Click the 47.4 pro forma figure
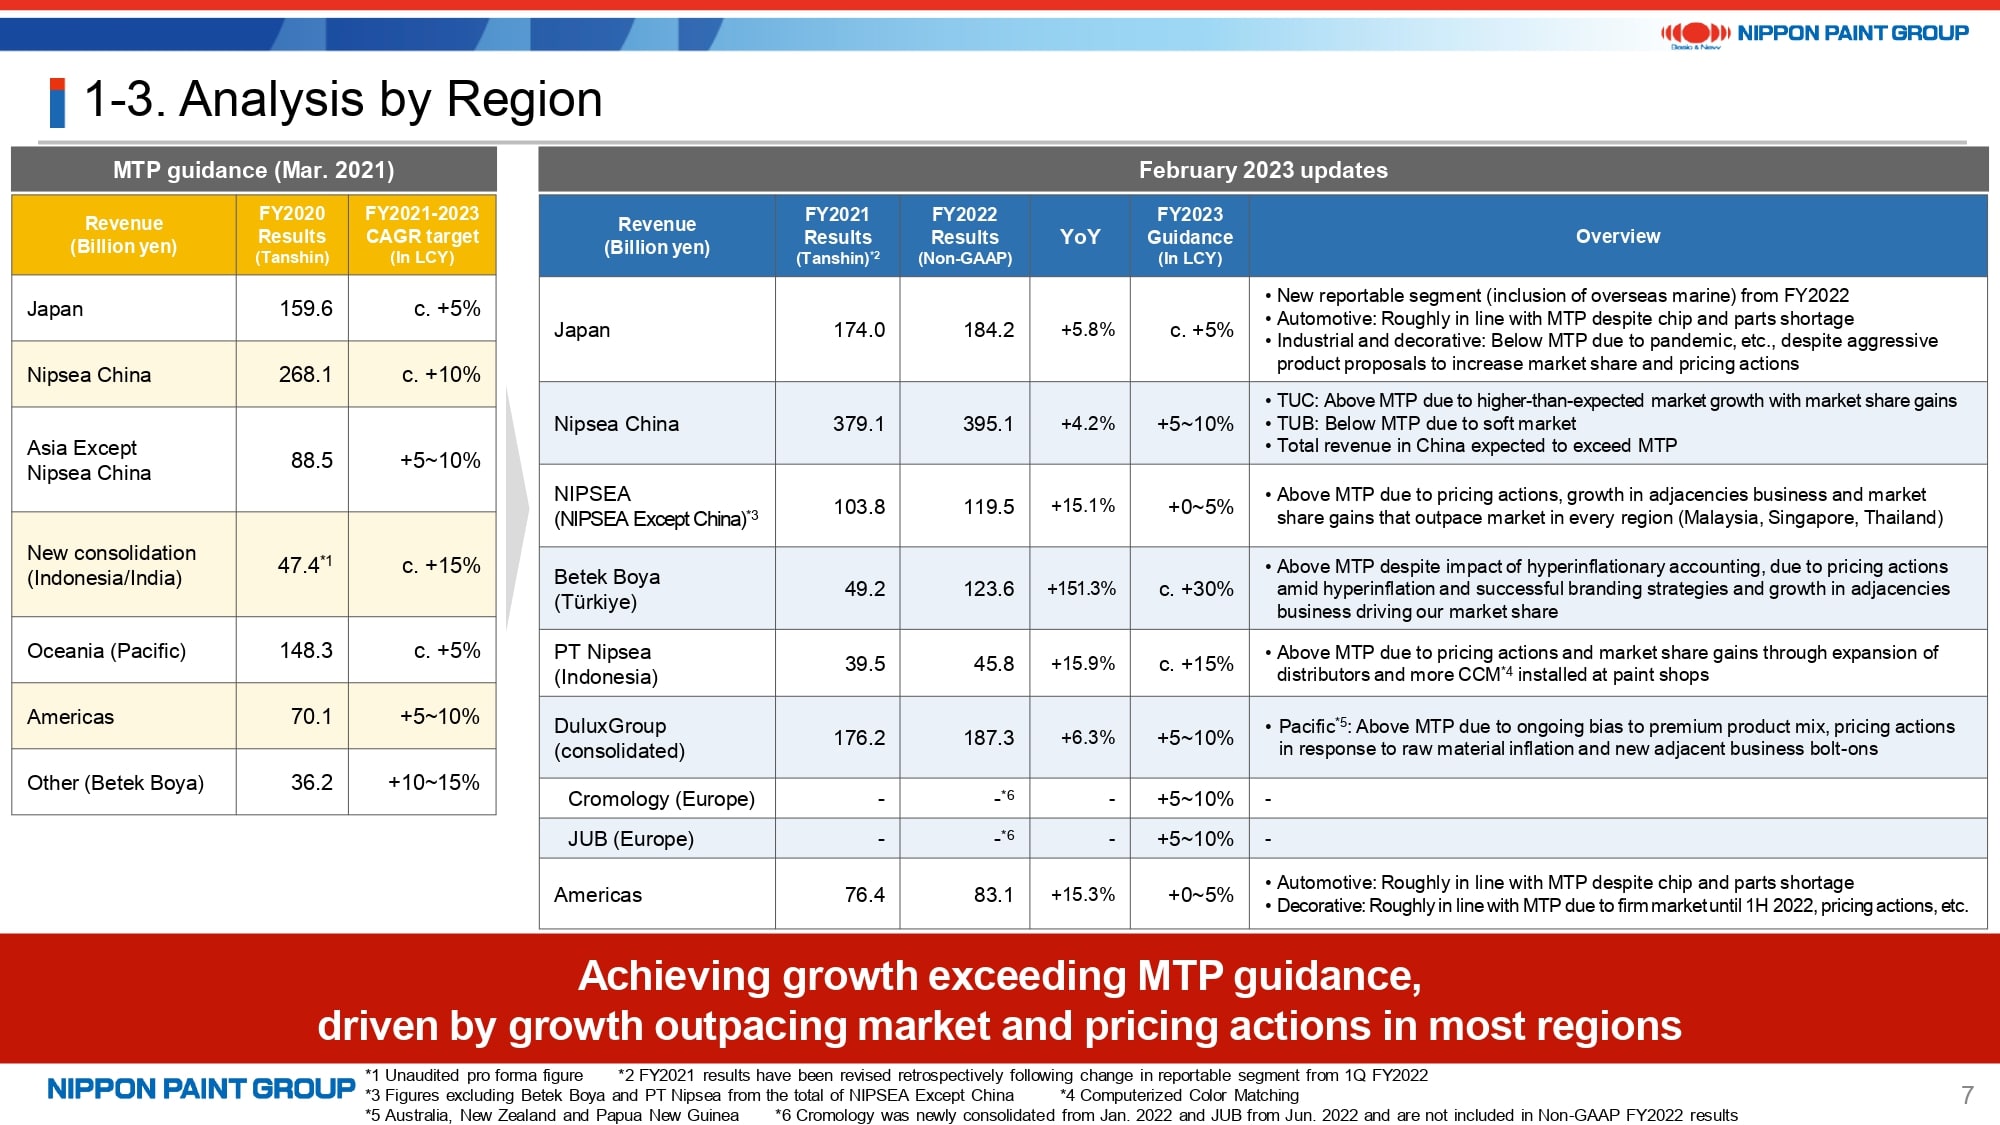This screenshot has width=2000, height=1125. click(305, 565)
